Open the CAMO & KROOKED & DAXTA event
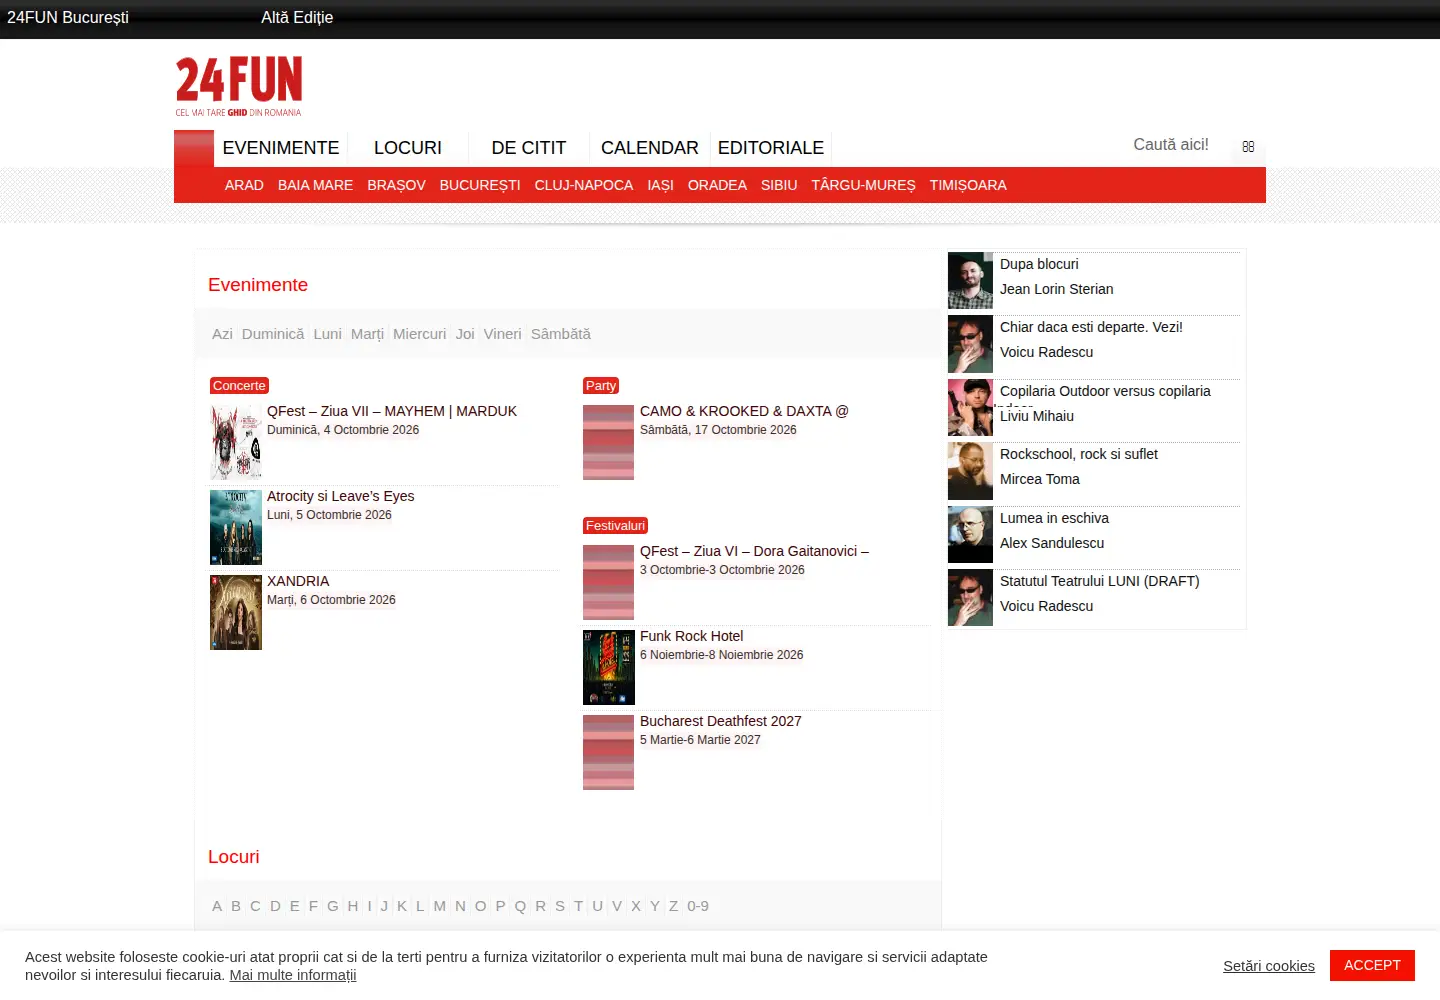This screenshot has width=1440, height=1000. [744, 411]
